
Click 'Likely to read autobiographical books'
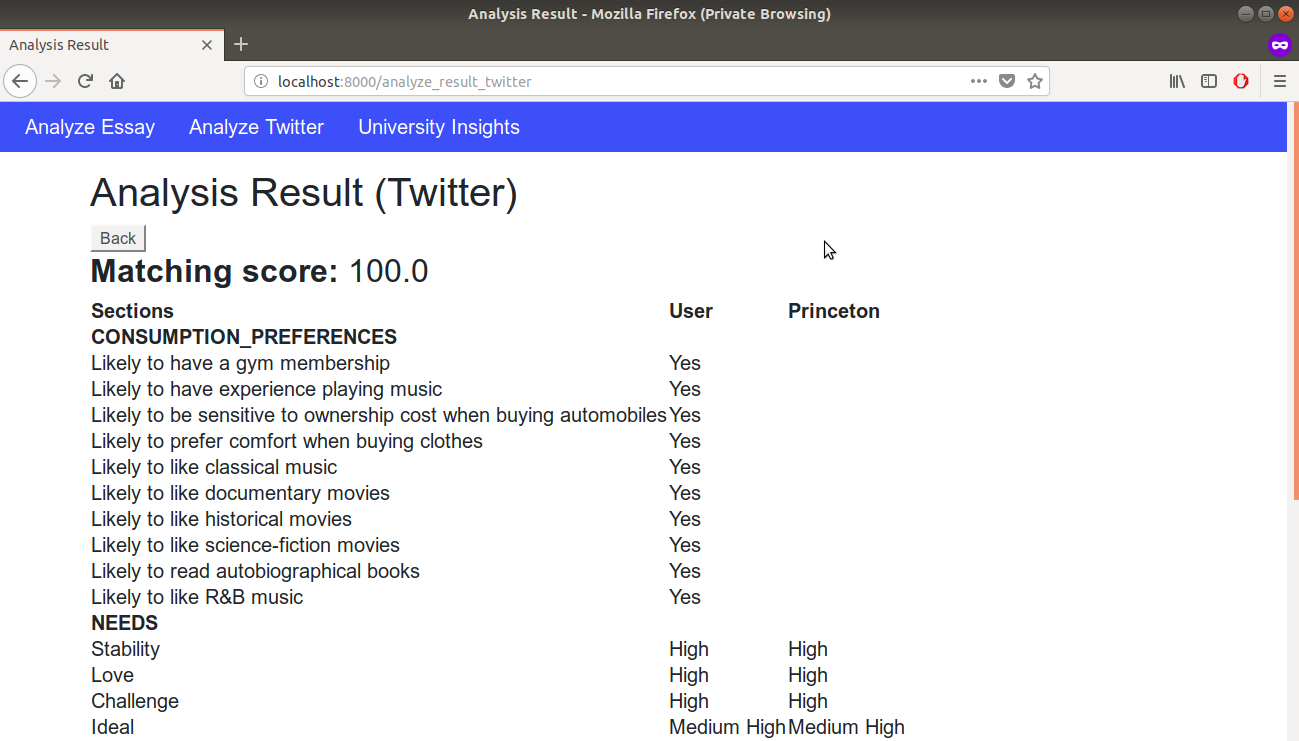pyautogui.click(x=255, y=571)
